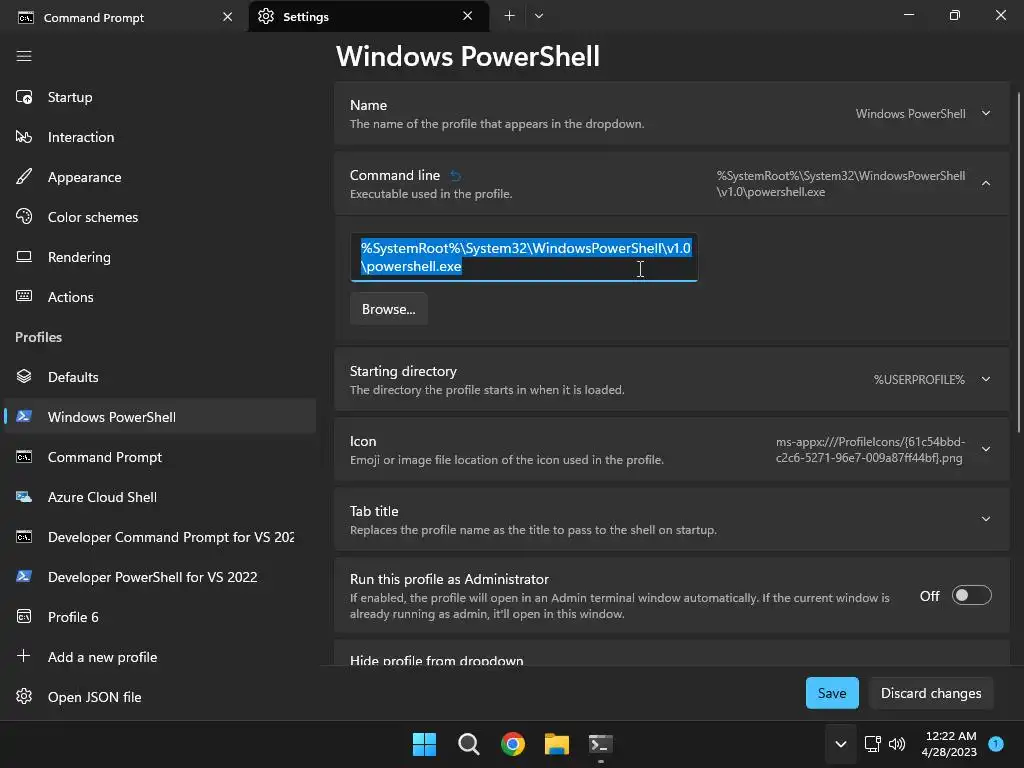Open the clock and date panel
1024x768 pixels.
949,744
